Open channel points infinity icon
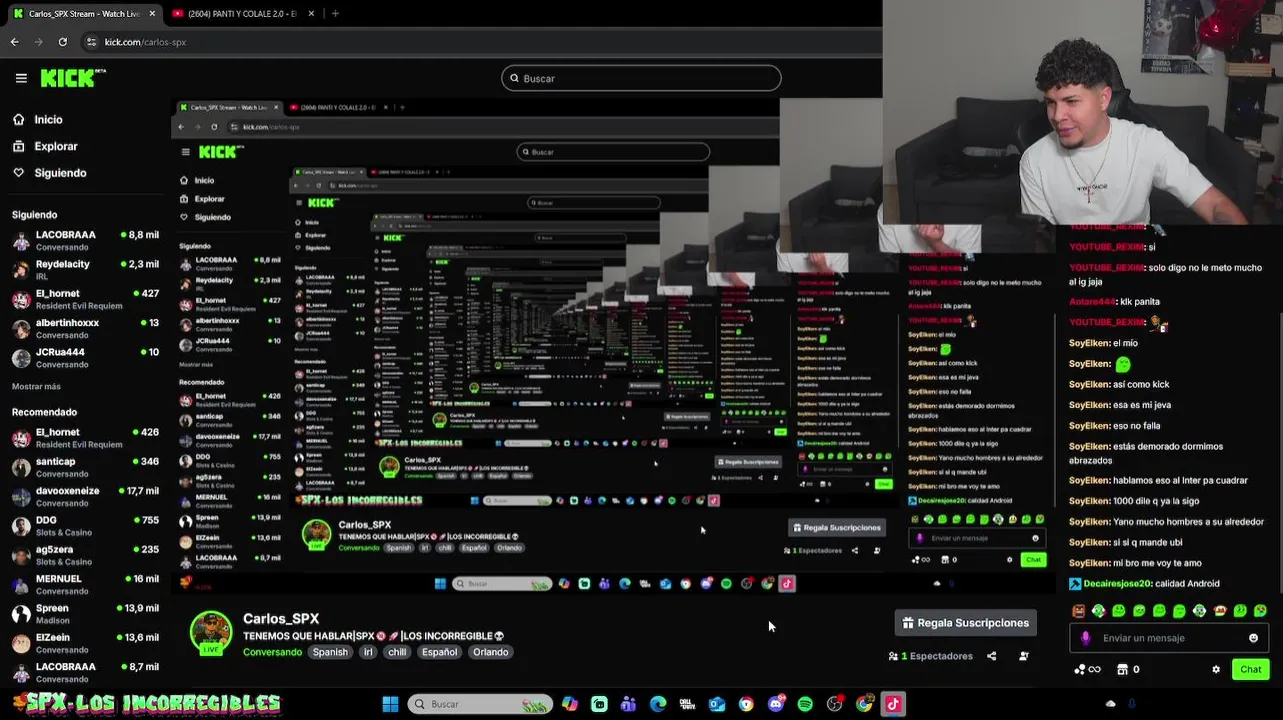 click(x=1086, y=669)
